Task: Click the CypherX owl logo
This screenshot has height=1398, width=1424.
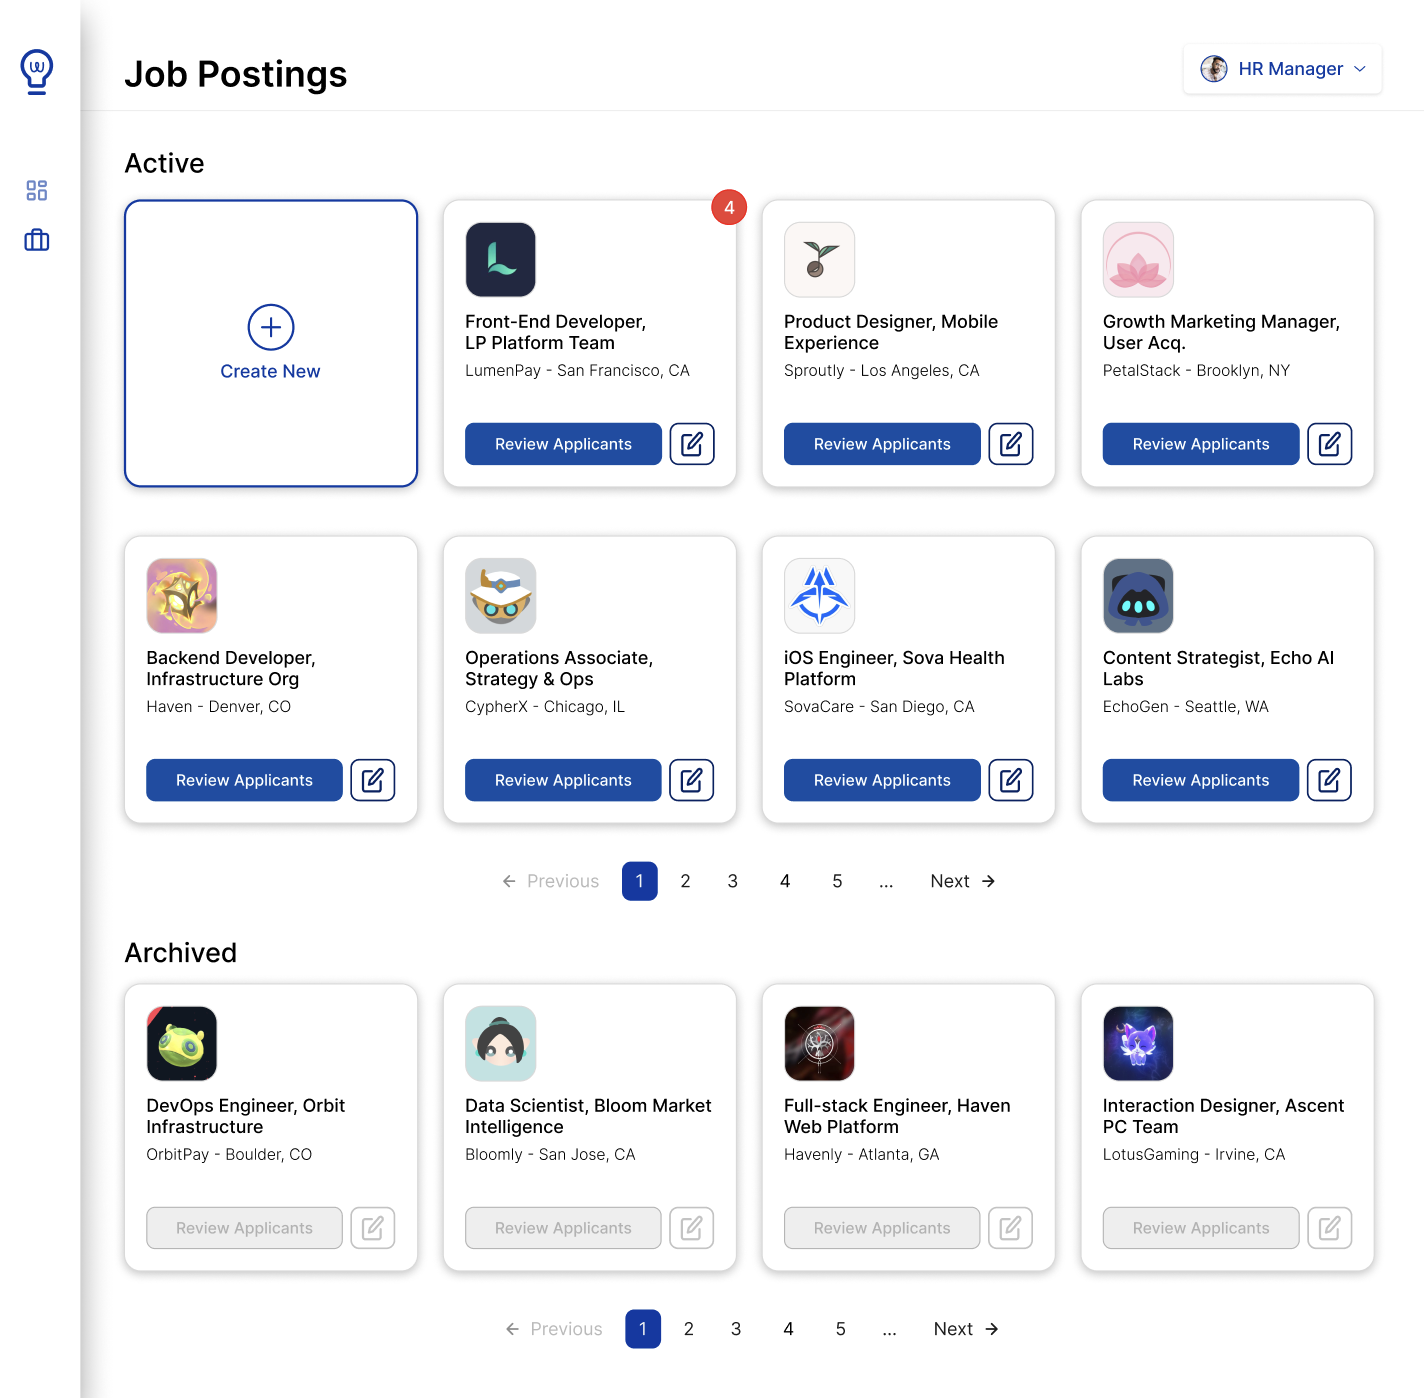Action: (501, 596)
